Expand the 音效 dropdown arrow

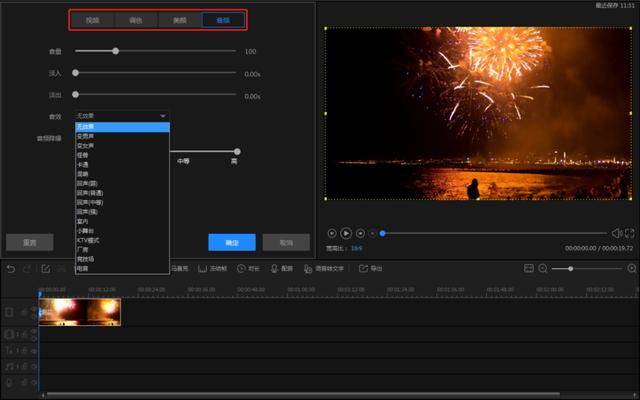pos(163,116)
